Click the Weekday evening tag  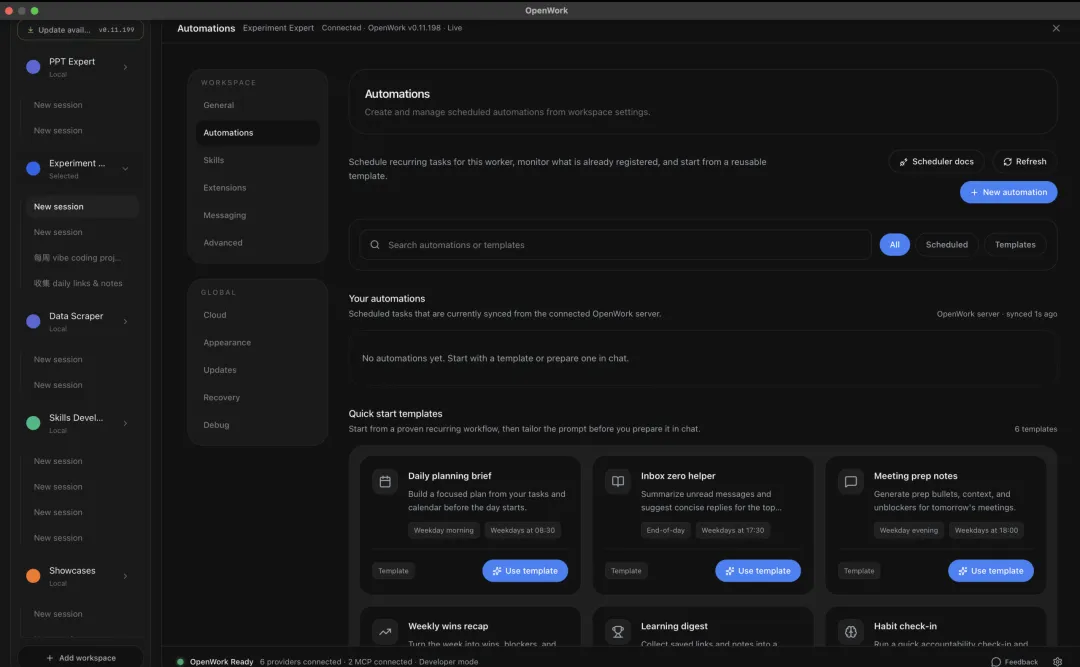point(908,530)
